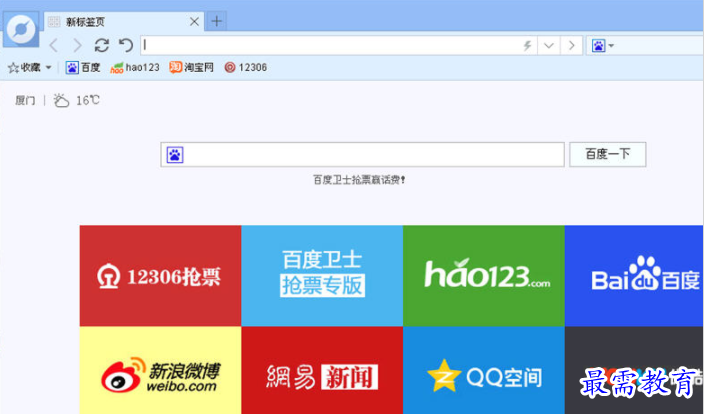Screen dimensions: 704x414
Task: Click the 16℃ temperature text
Action: pos(88,100)
